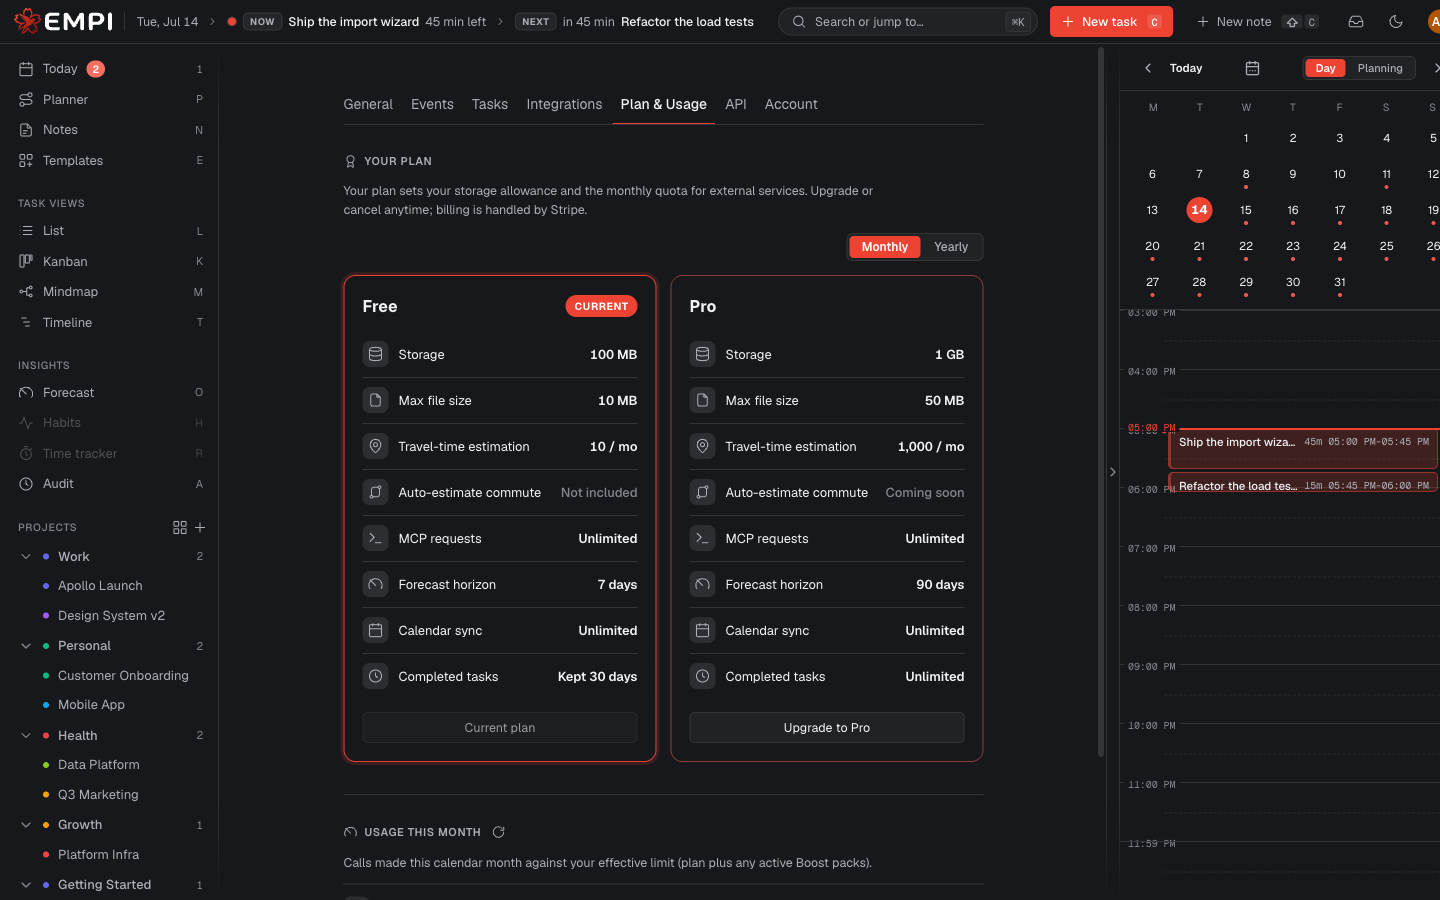Switch to List task view
The width and height of the screenshot is (1440, 900).
[x=110, y=231]
